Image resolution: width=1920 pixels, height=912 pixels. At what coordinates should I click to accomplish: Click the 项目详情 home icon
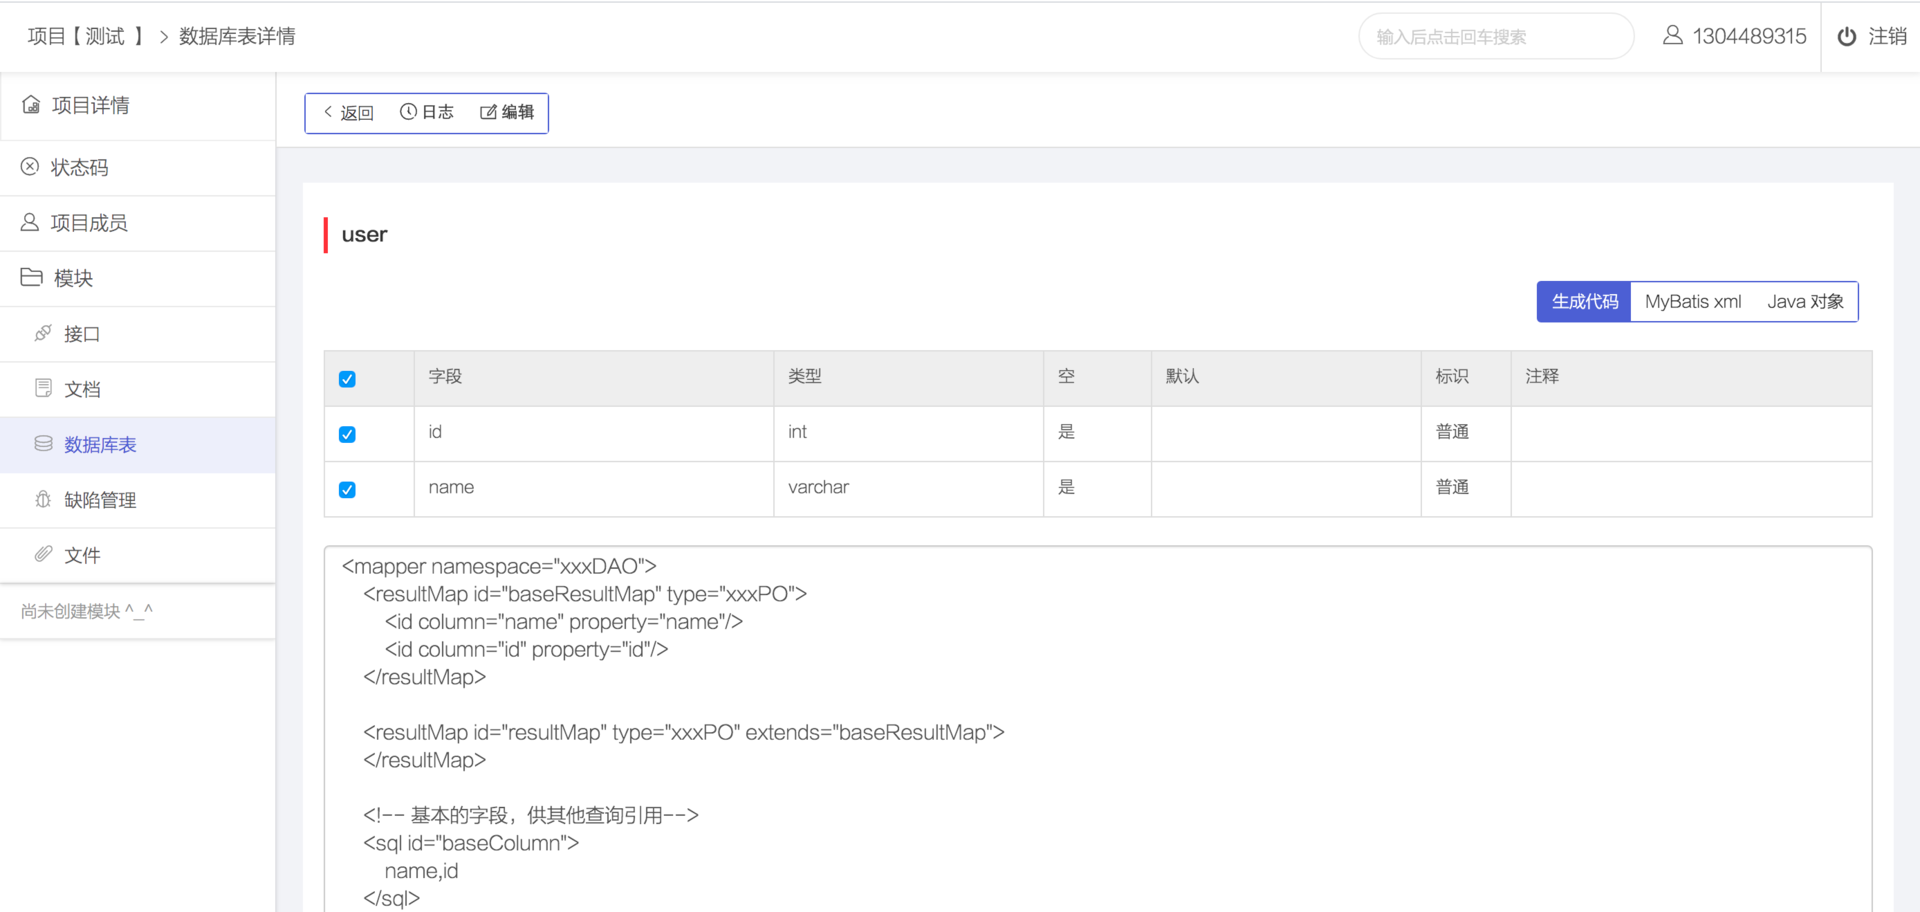(31, 105)
